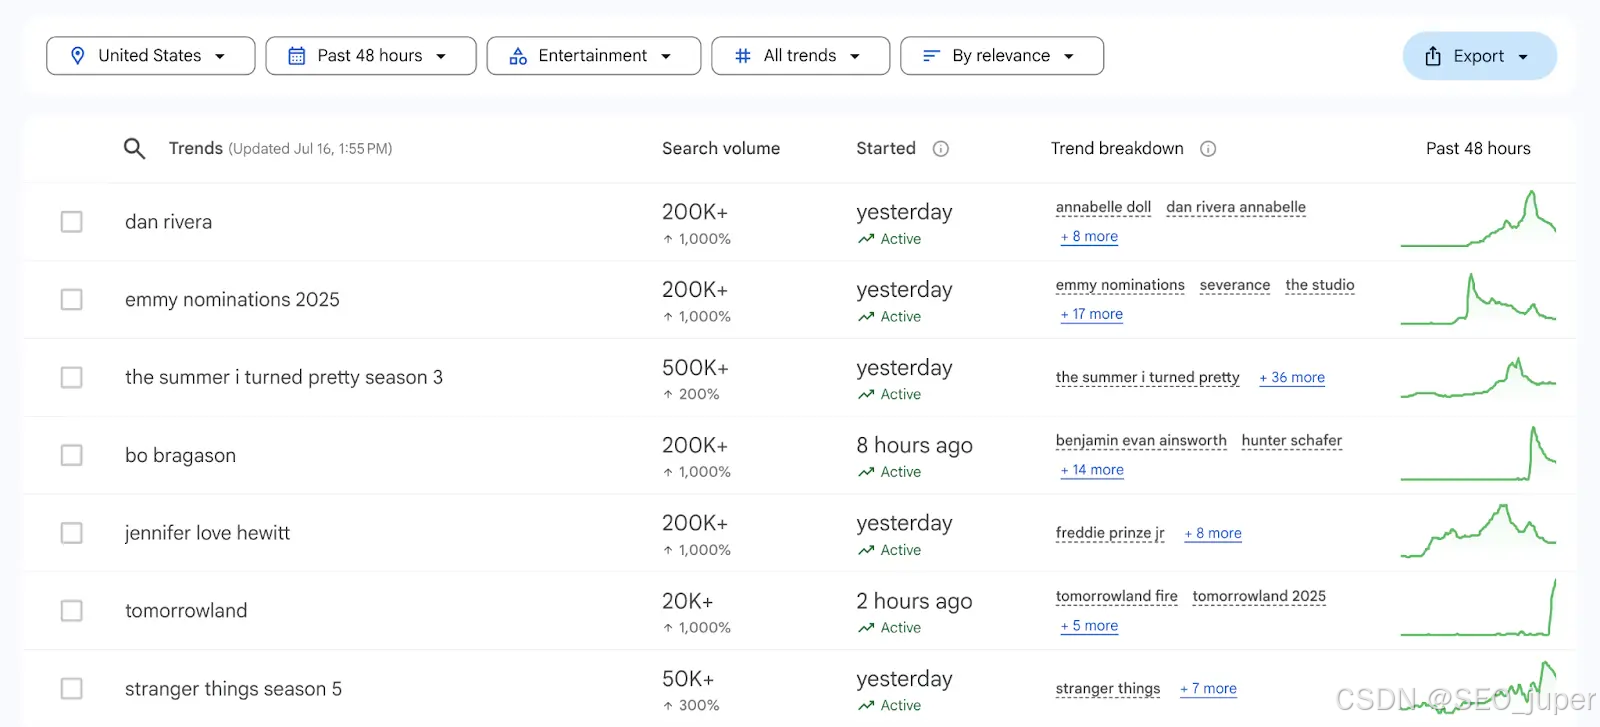Click the Active trend arrow icon for bo bragason
Image resolution: width=1600 pixels, height=727 pixels.
point(866,472)
